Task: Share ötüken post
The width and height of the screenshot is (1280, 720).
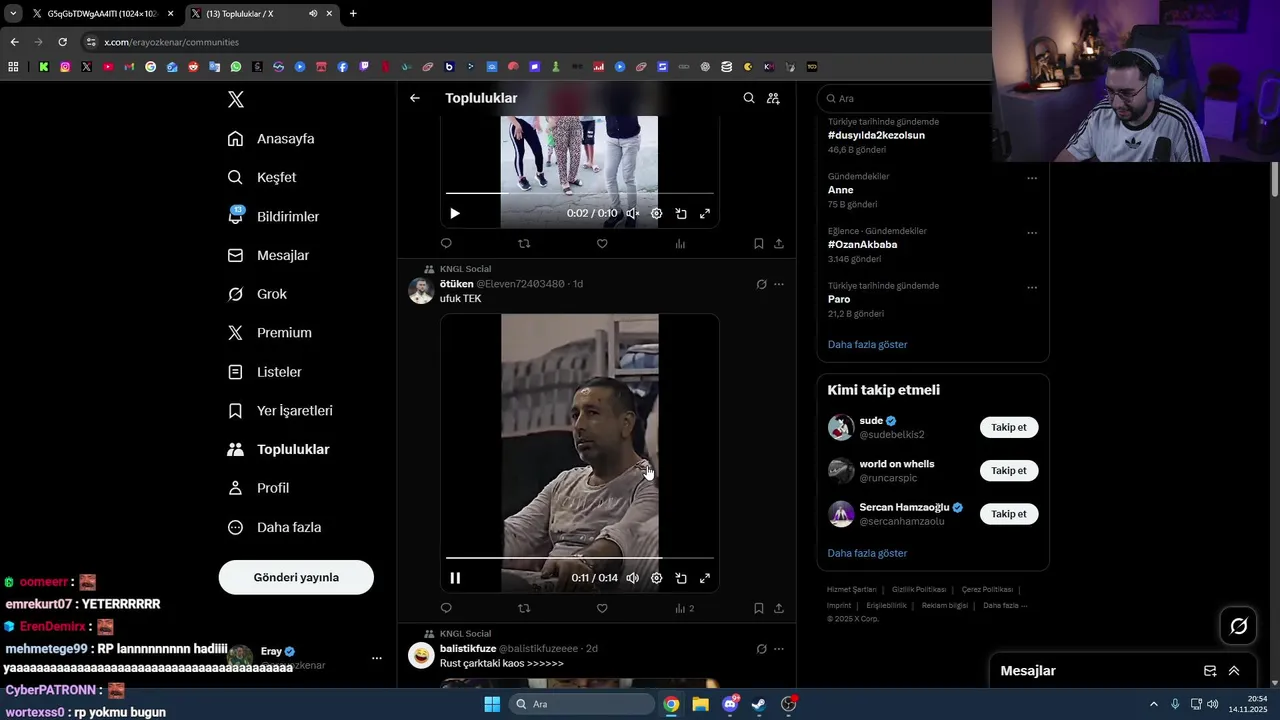Action: [x=779, y=608]
